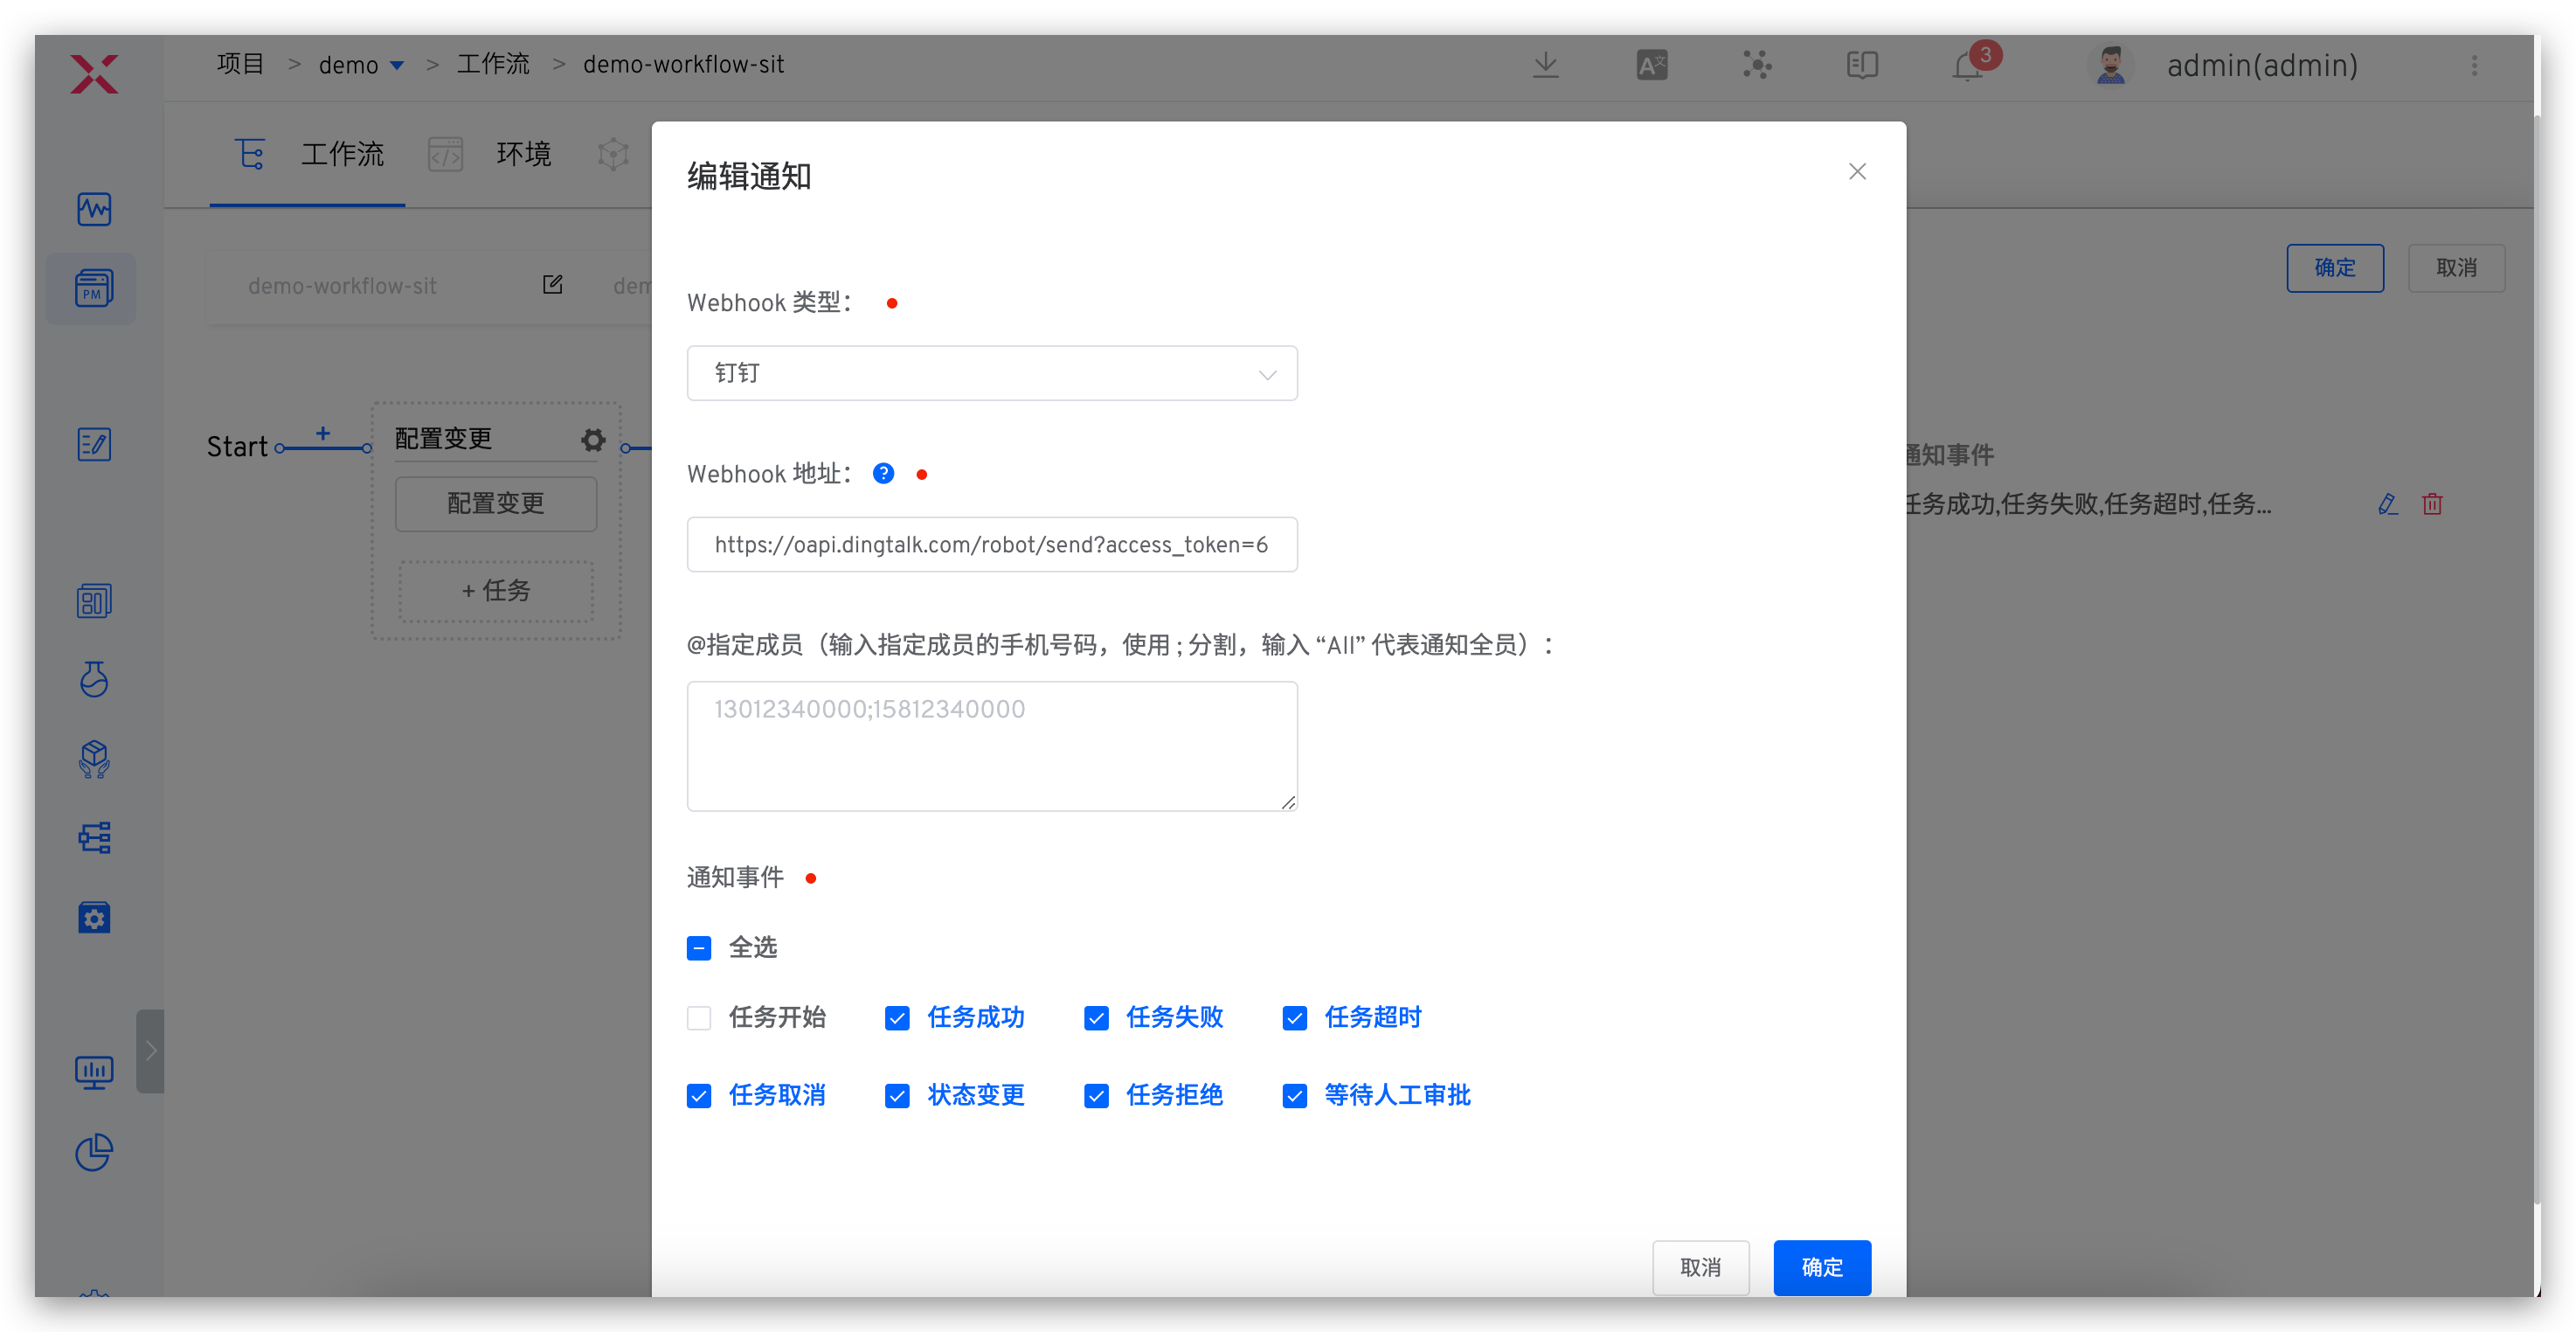Screen dimensions: 2576x1332
Task: Open the edit-form sidebar icon
Action: point(94,444)
